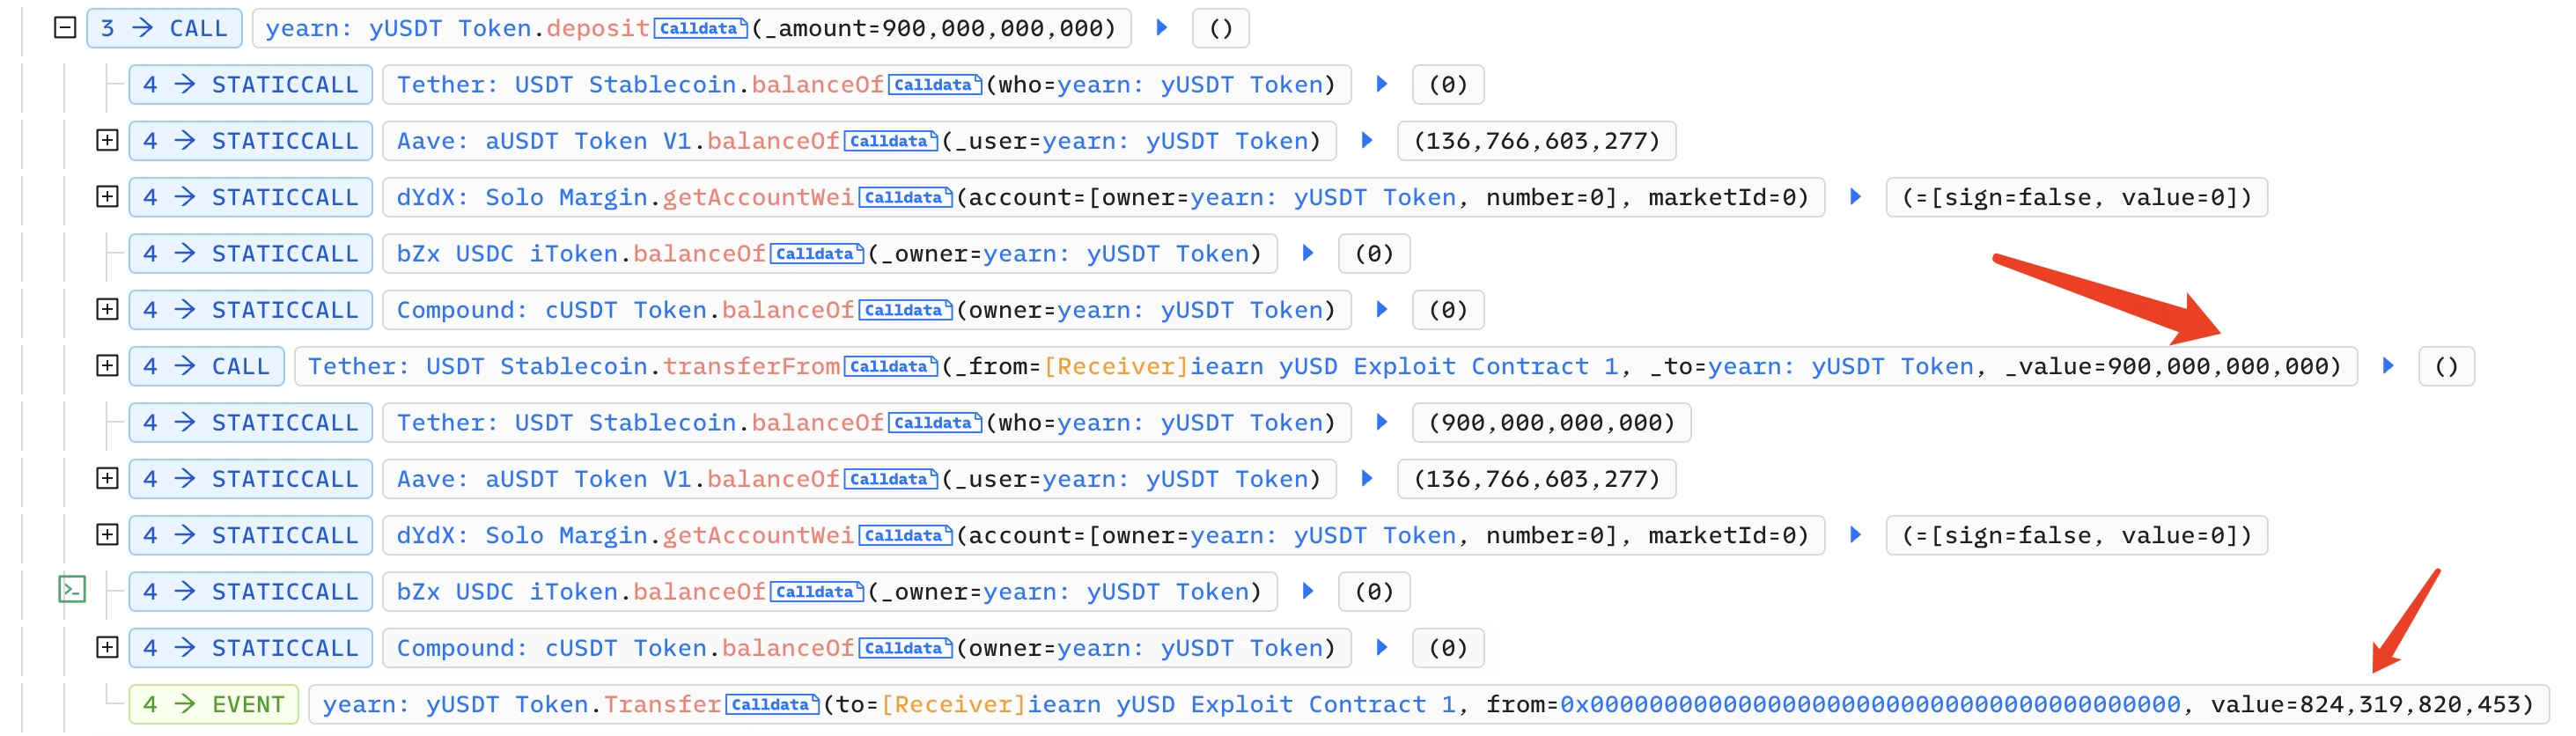Click the Calldata badge on yUSDT deposit
This screenshot has width=2576, height=736.
[x=700, y=29]
